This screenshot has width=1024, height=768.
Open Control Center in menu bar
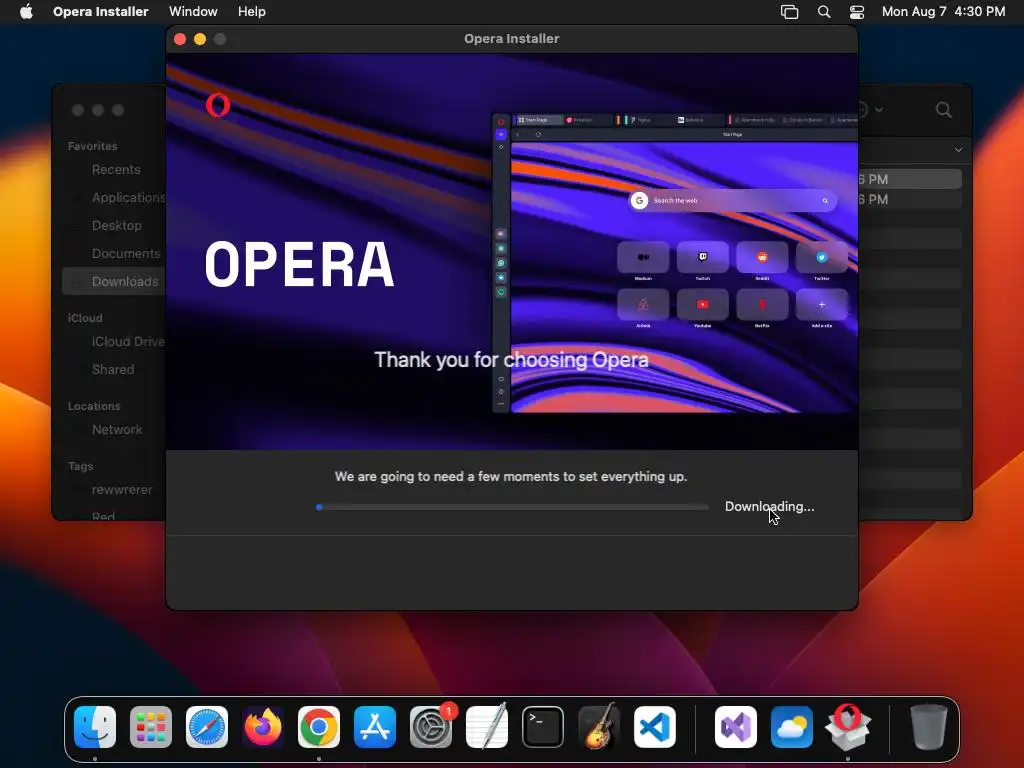pos(857,12)
